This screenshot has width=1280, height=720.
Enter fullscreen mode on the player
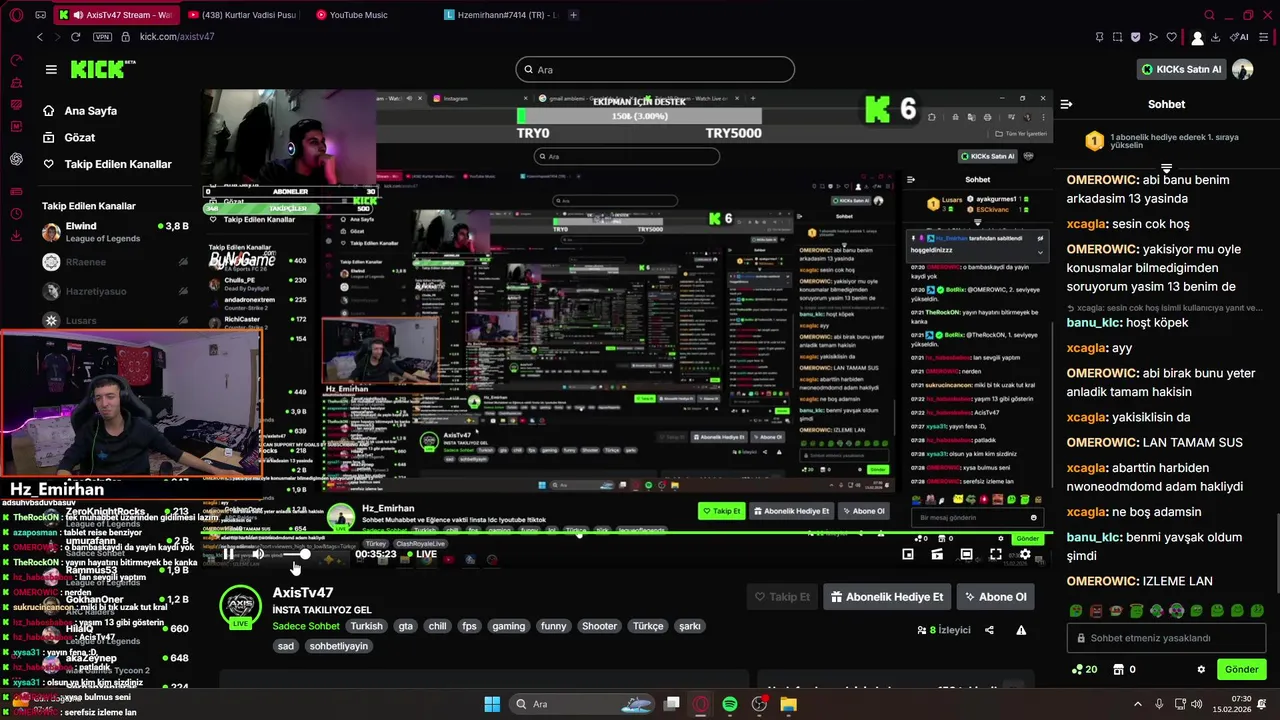996,554
